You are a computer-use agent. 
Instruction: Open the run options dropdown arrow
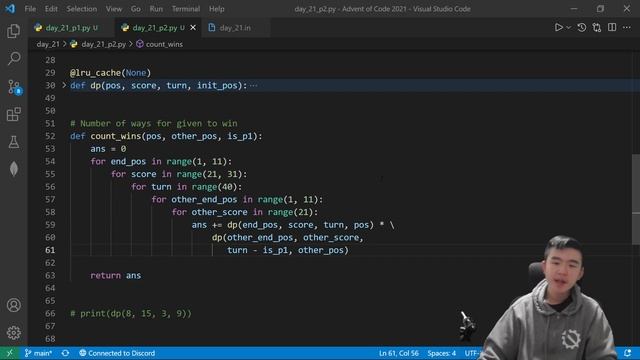coord(568,27)
